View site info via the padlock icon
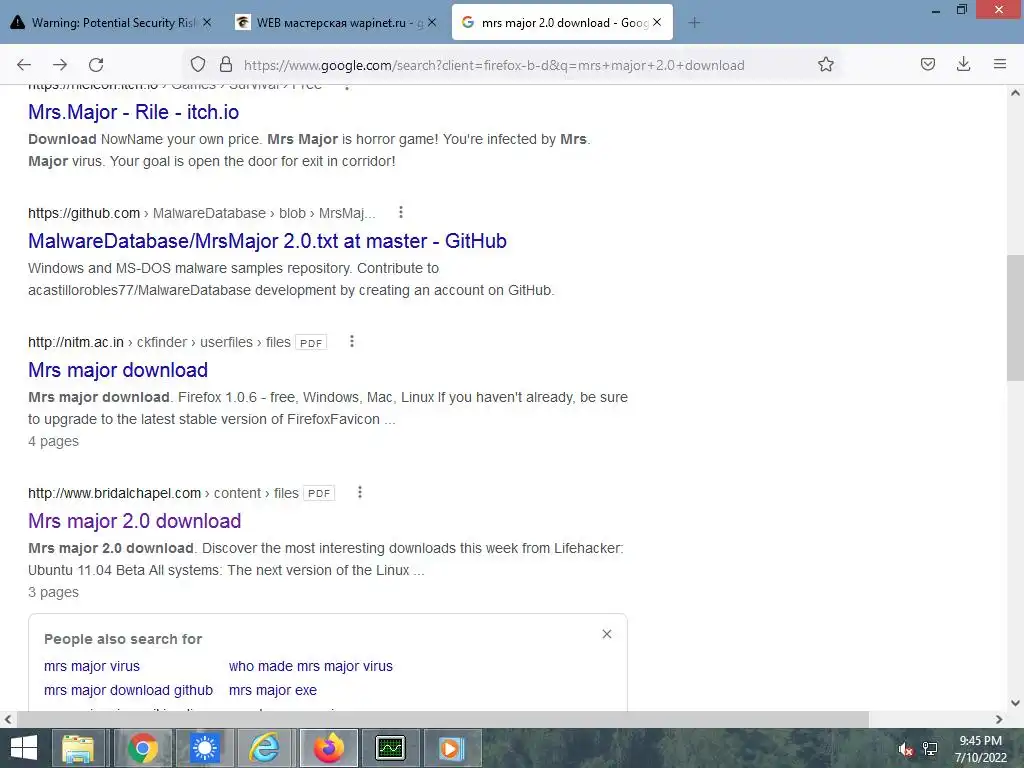 point(226,64)
